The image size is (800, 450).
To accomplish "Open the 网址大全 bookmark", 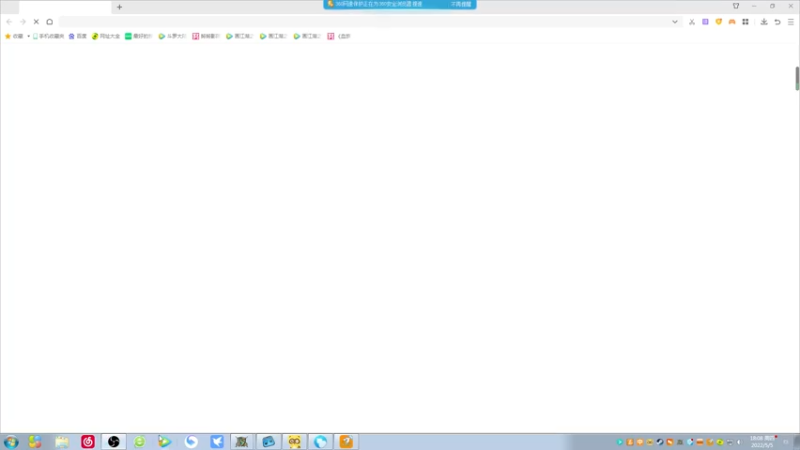I will (x=106, y=36).
